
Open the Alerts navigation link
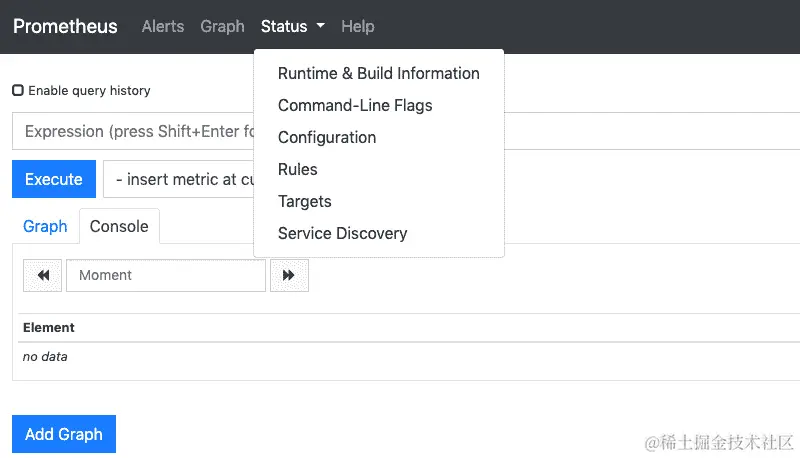[x=163, y=27]
